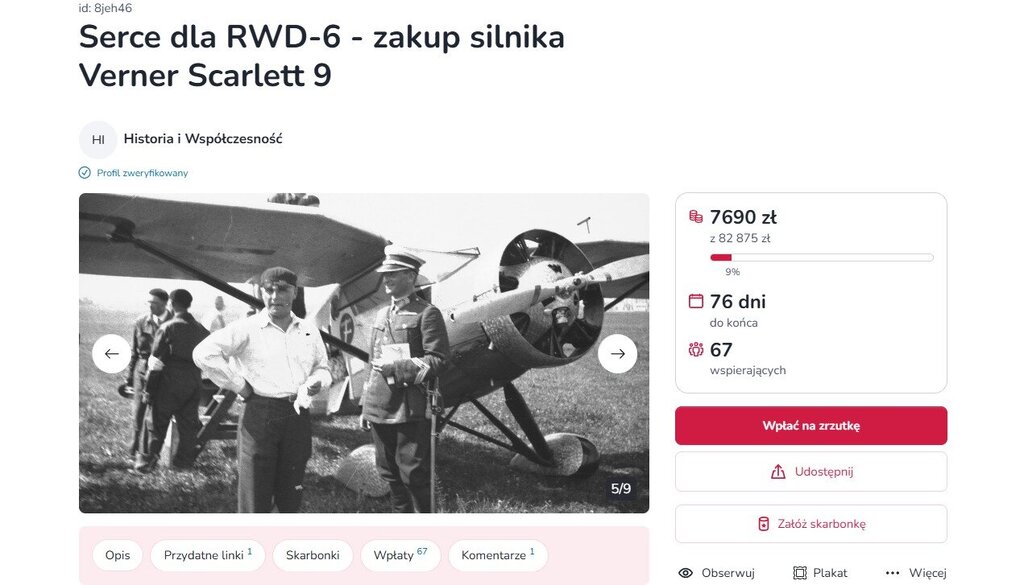Open the Historia i Współczesność organizer profile
The width and height of the screenshot is (1024, 585).
click(203, 138)
